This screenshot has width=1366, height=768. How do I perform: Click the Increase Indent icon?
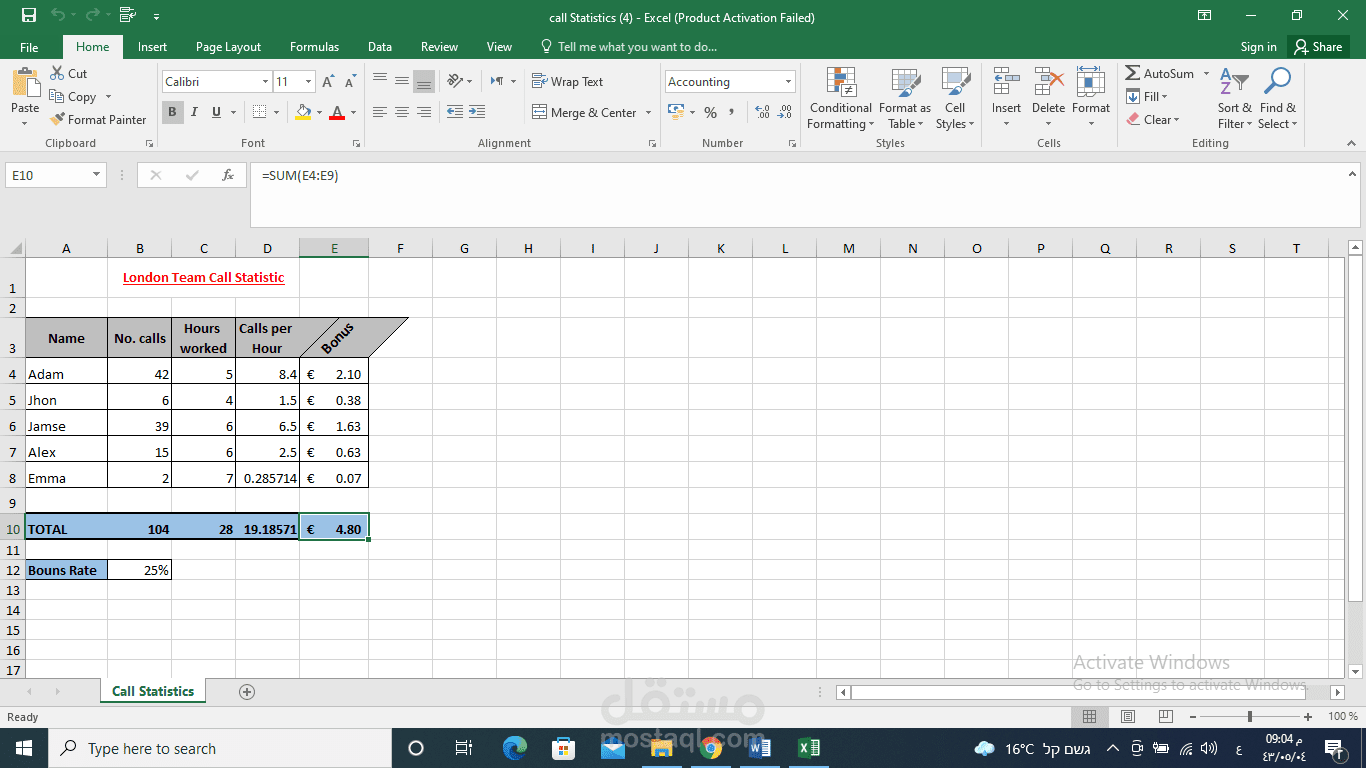click(x=477, y=112)
